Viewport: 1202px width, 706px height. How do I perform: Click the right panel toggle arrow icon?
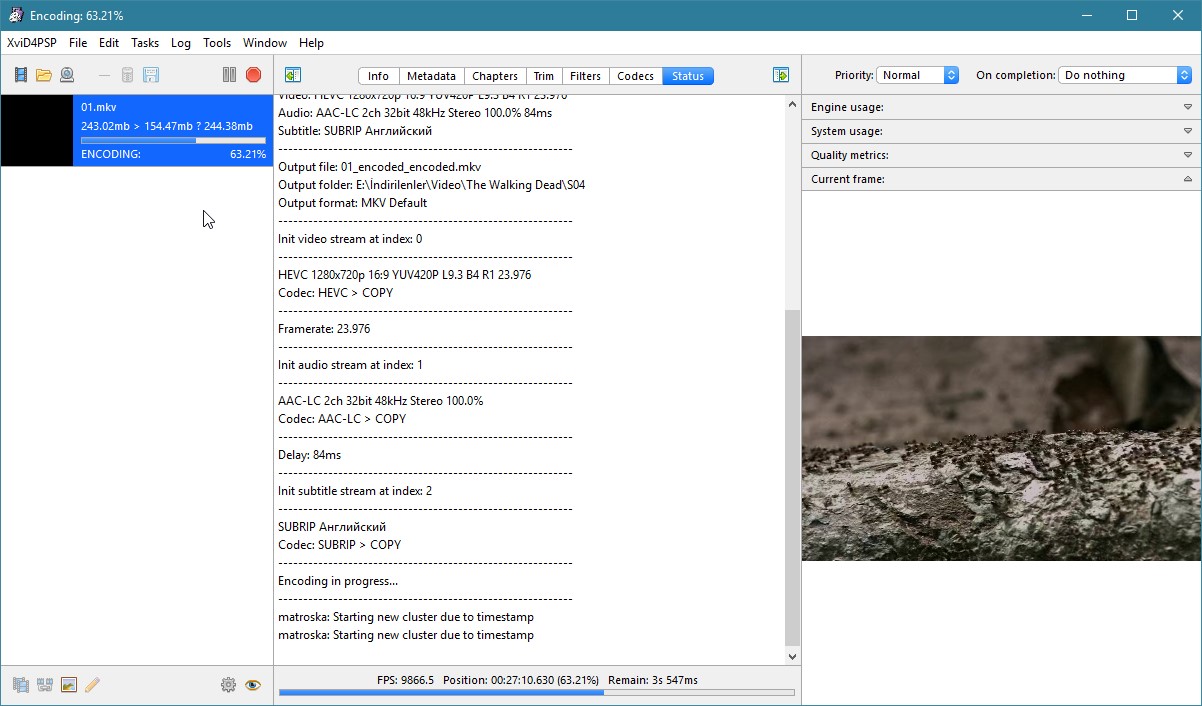pyautogui.click(x=781, y=75)
